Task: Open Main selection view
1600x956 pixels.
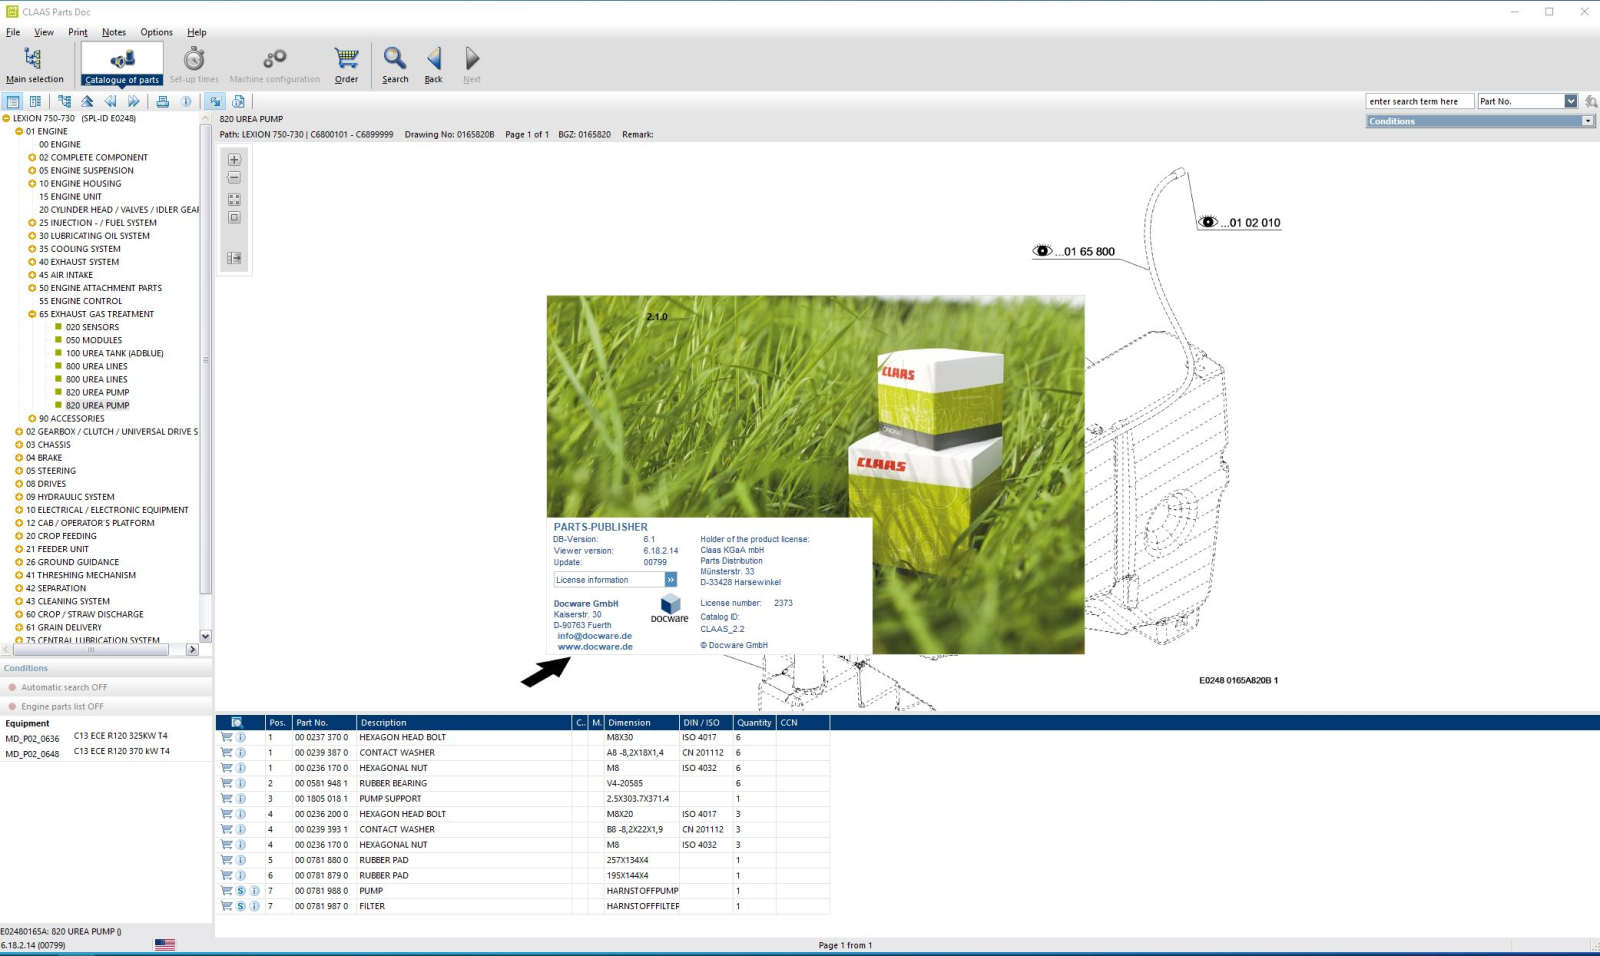Action: click(34, 65)
